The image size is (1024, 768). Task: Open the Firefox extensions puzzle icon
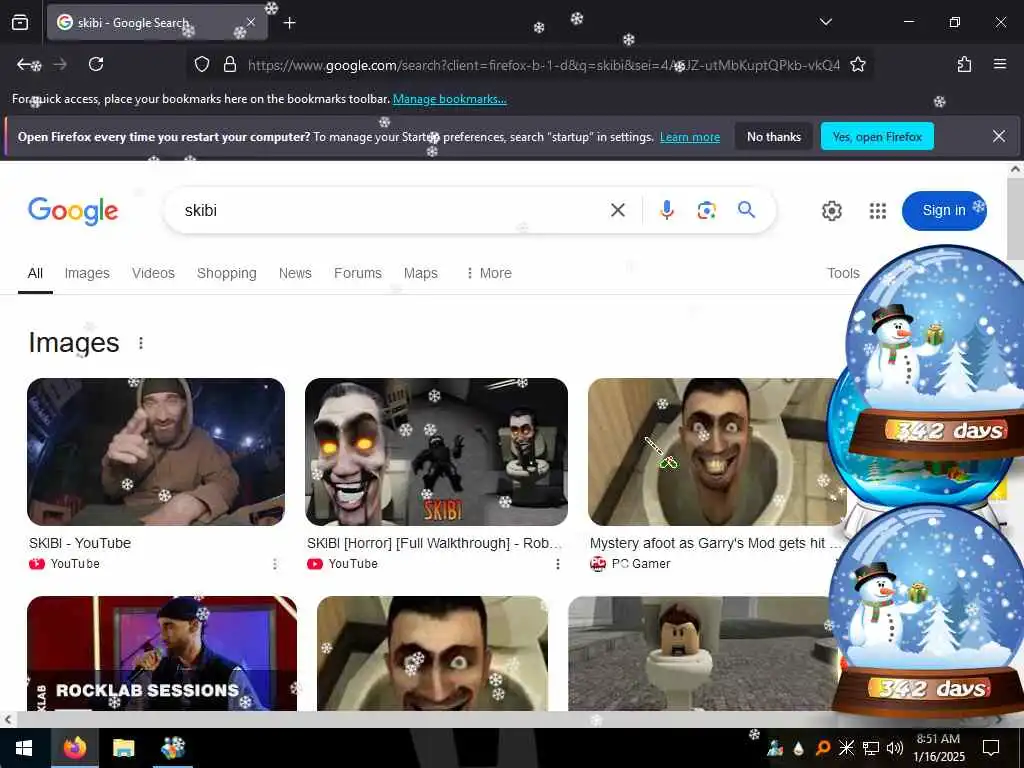click(964, 64)
